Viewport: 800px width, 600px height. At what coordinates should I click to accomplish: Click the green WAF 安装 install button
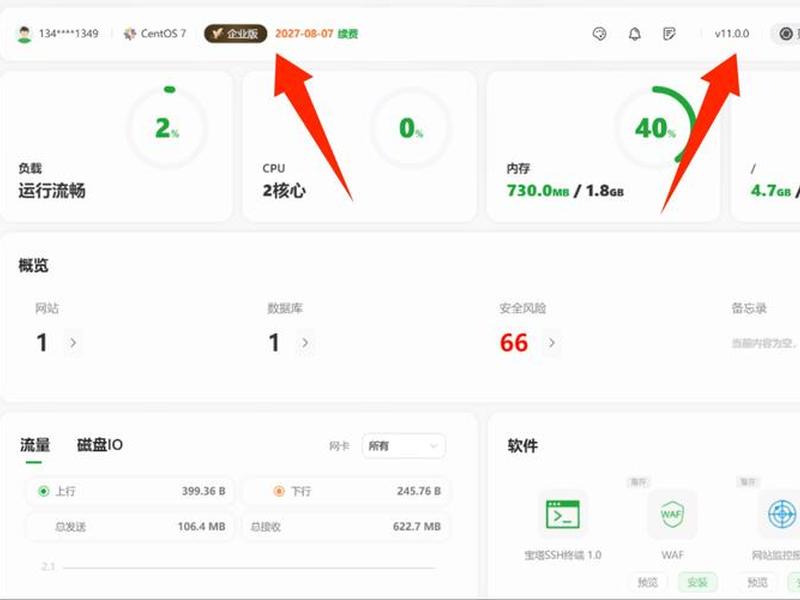pyautogui.click(x=697, y=582)
